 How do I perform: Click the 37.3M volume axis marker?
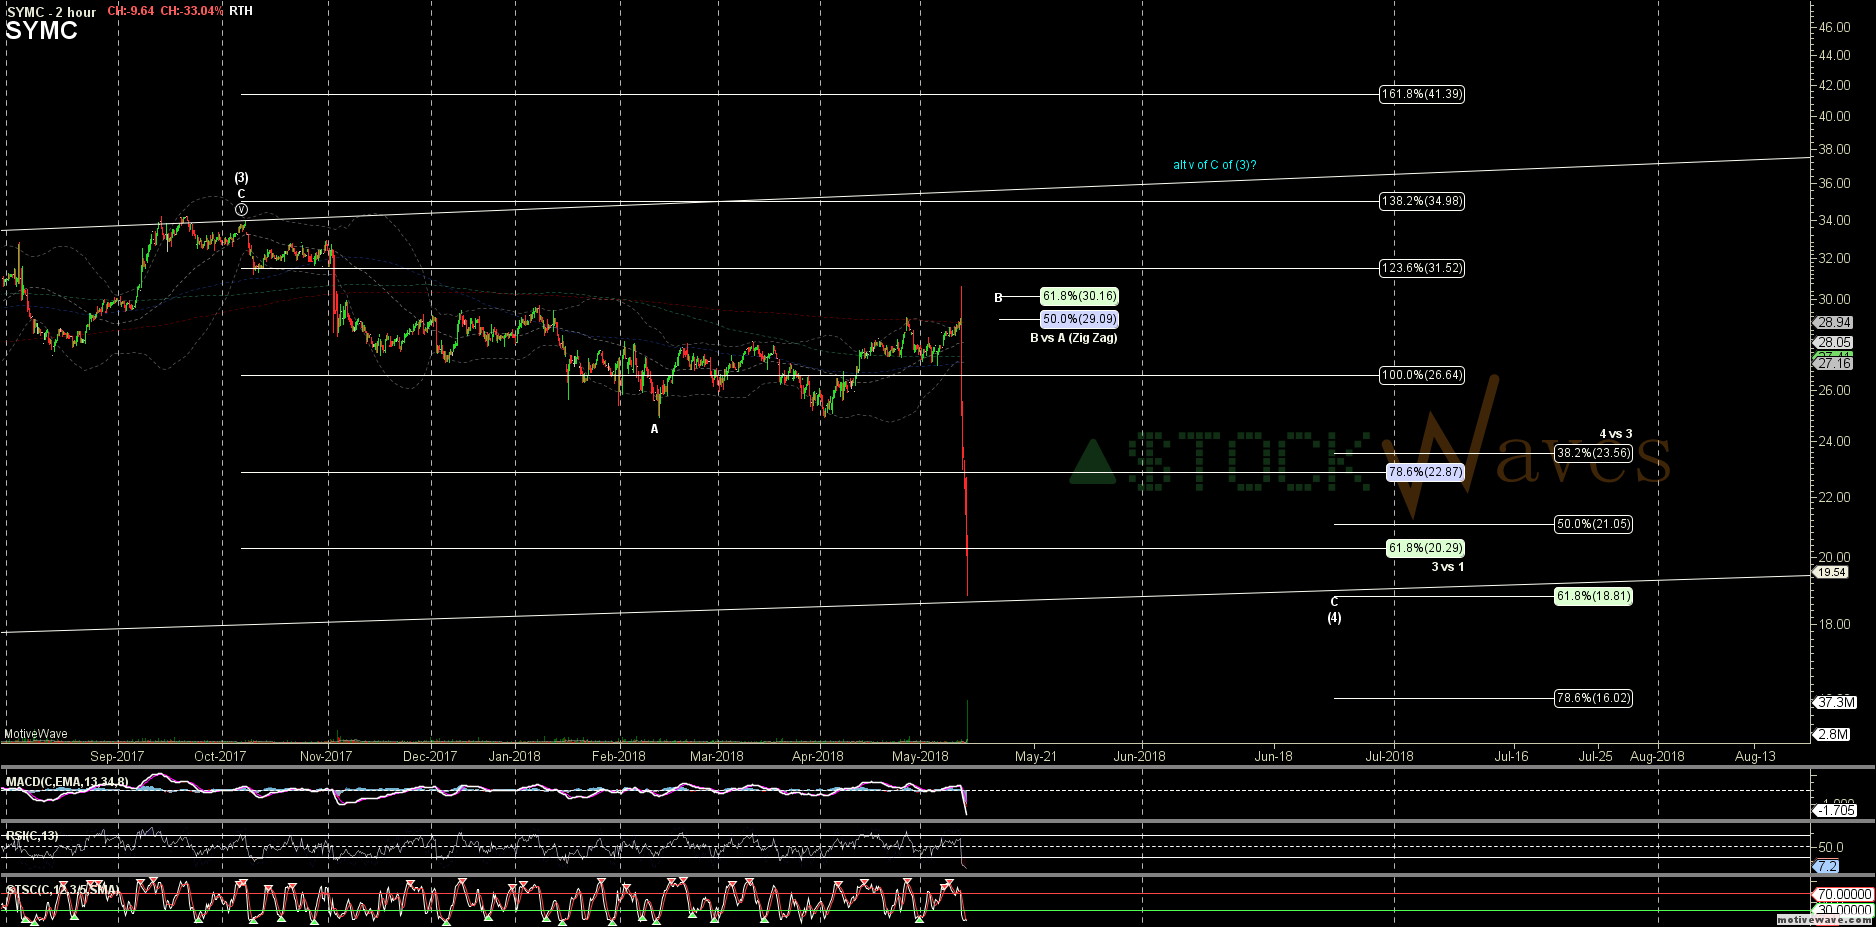click(1836, 703)
